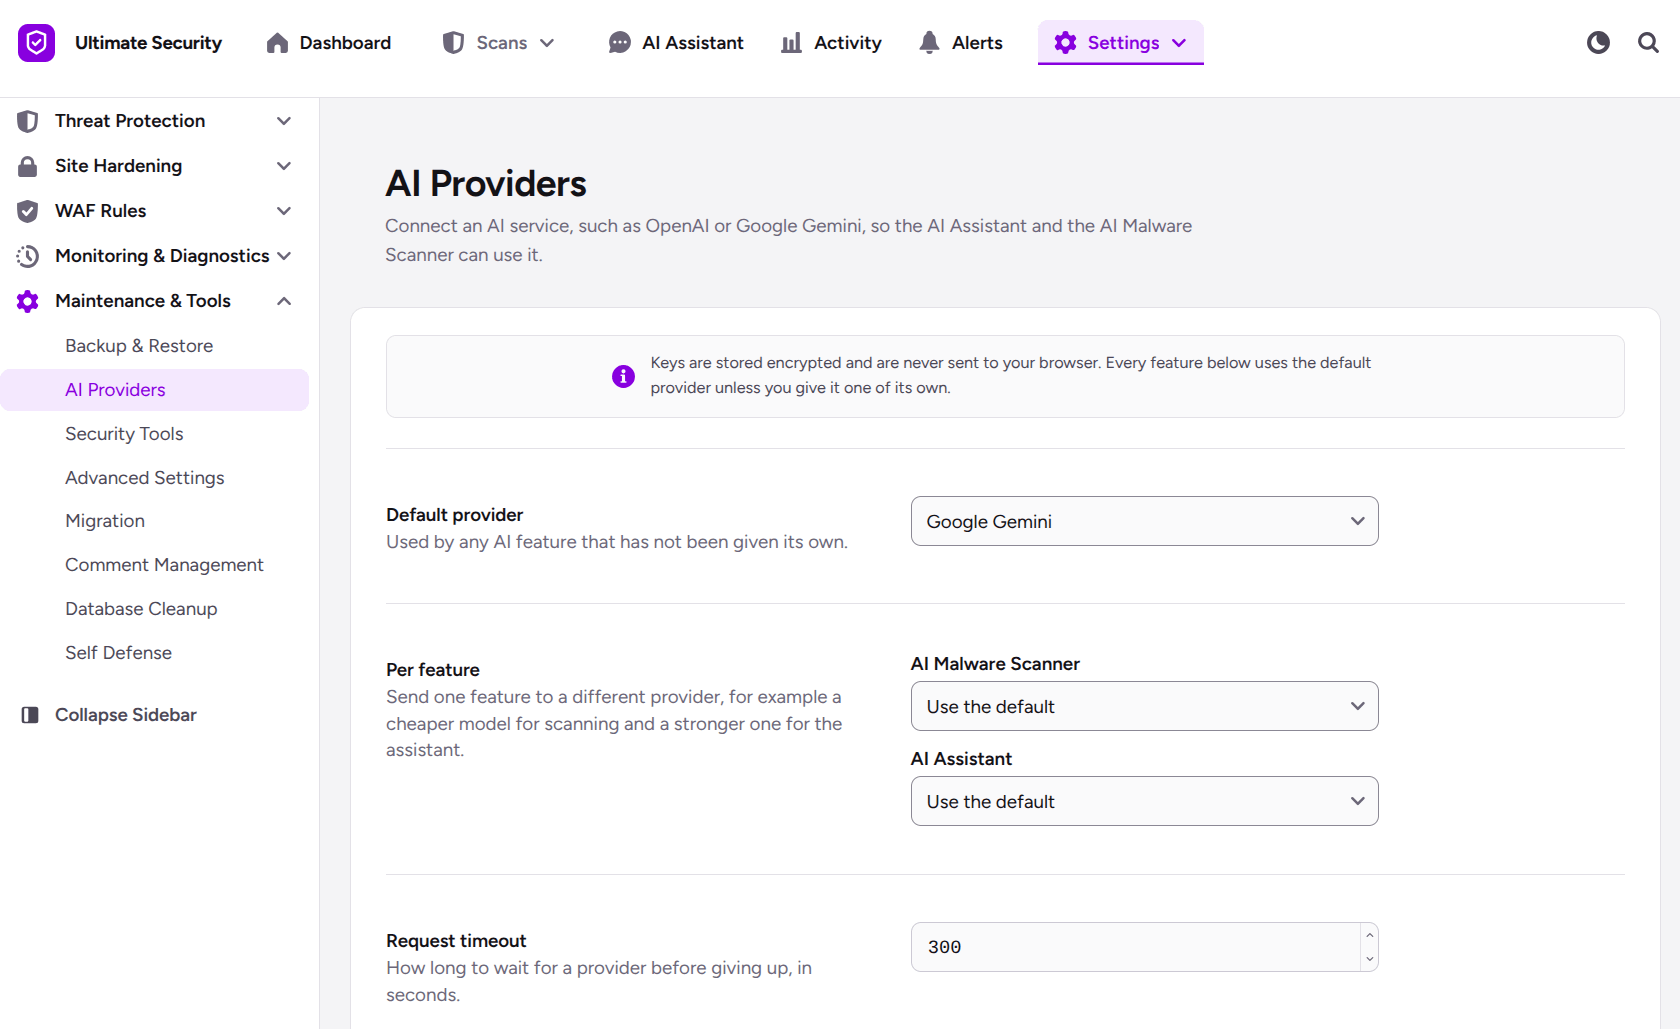Click the Activity bar chart icon
The width and height of the screenshot is (1680, 1029).
click(791, 43)
